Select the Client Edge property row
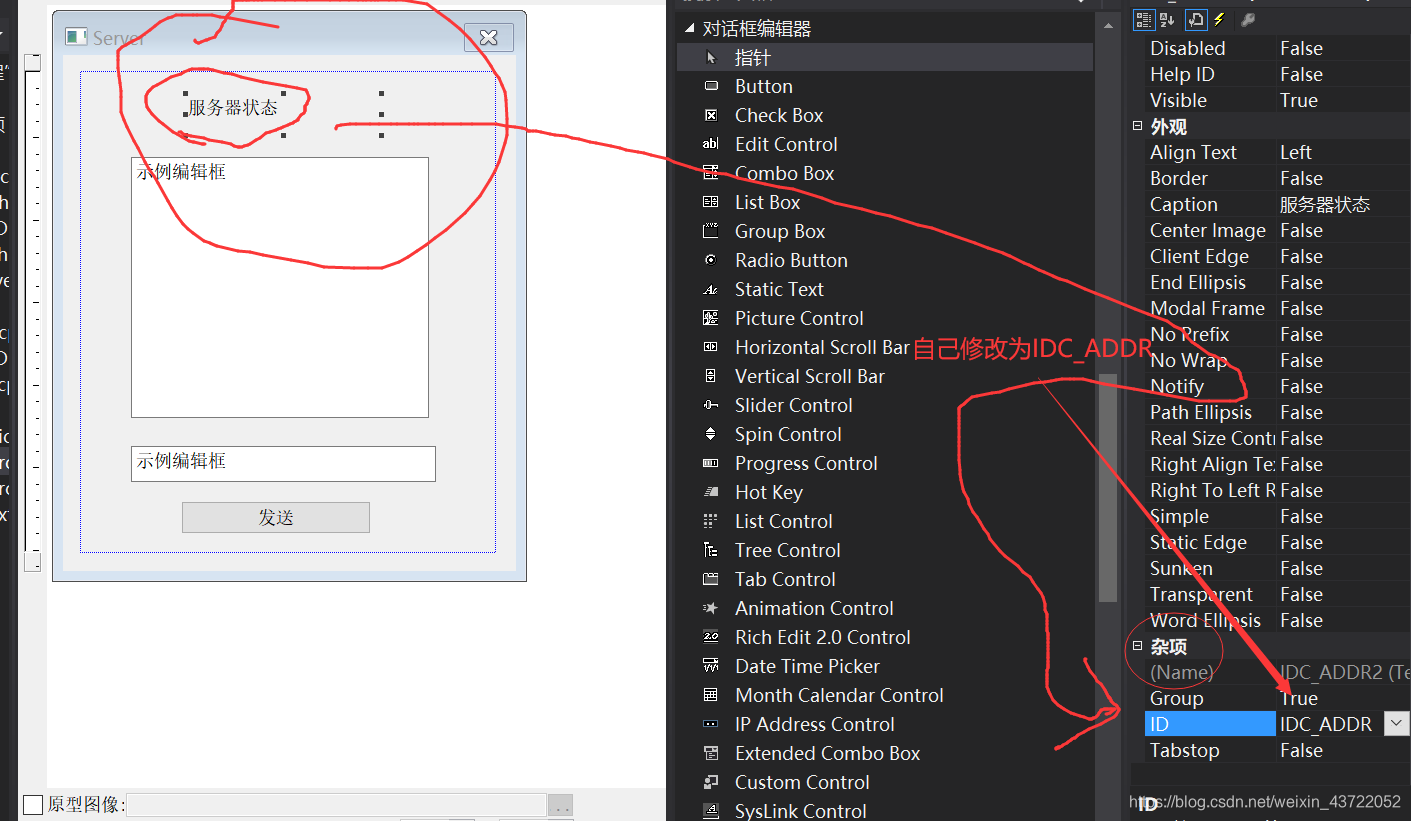 (x=1278, y=256)
